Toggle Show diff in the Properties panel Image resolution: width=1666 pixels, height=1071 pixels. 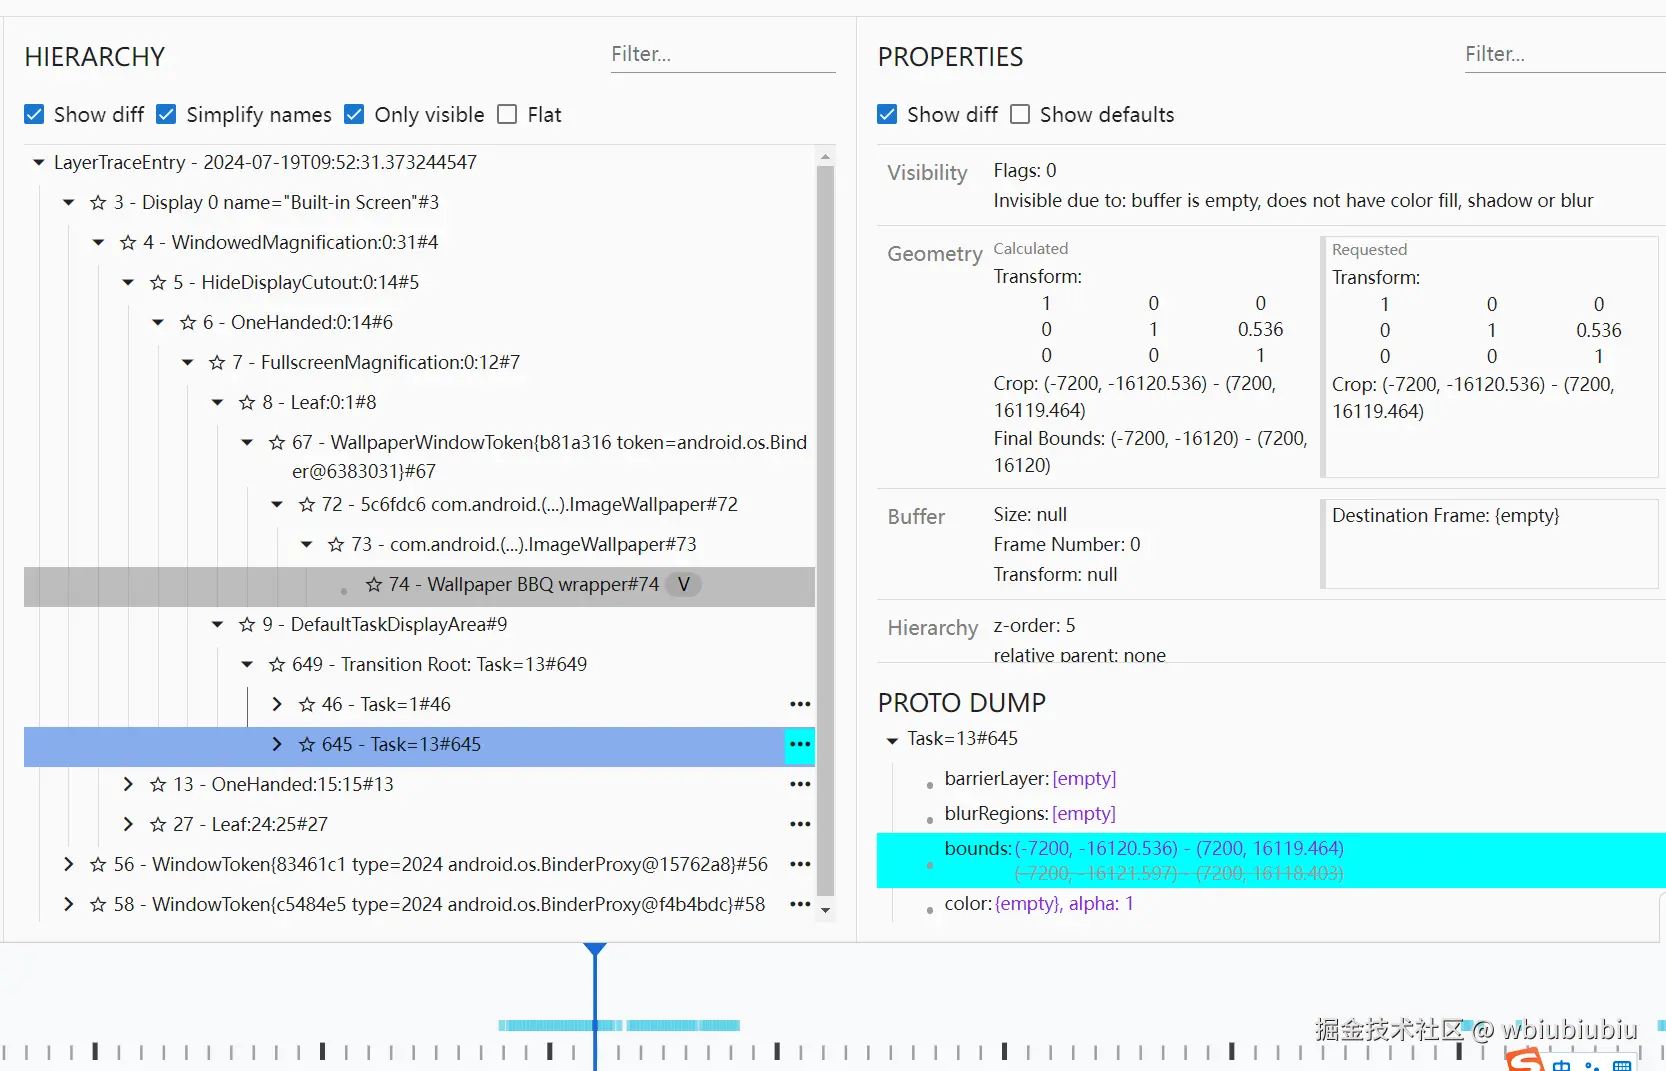tap(887, 114)
